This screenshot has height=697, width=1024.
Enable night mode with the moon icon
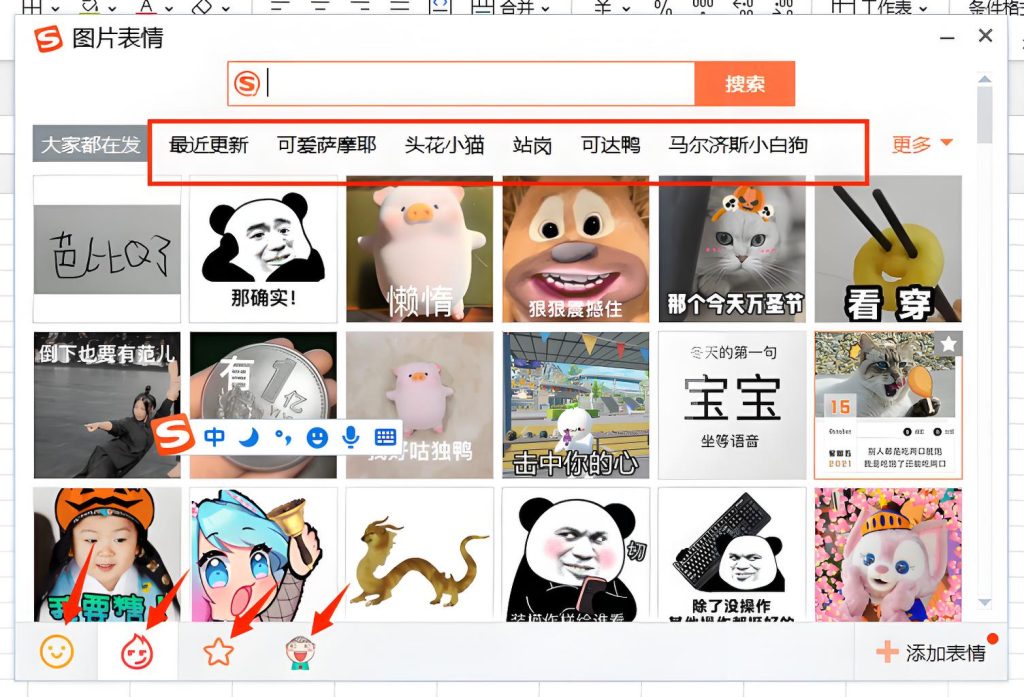coord(248,437)
